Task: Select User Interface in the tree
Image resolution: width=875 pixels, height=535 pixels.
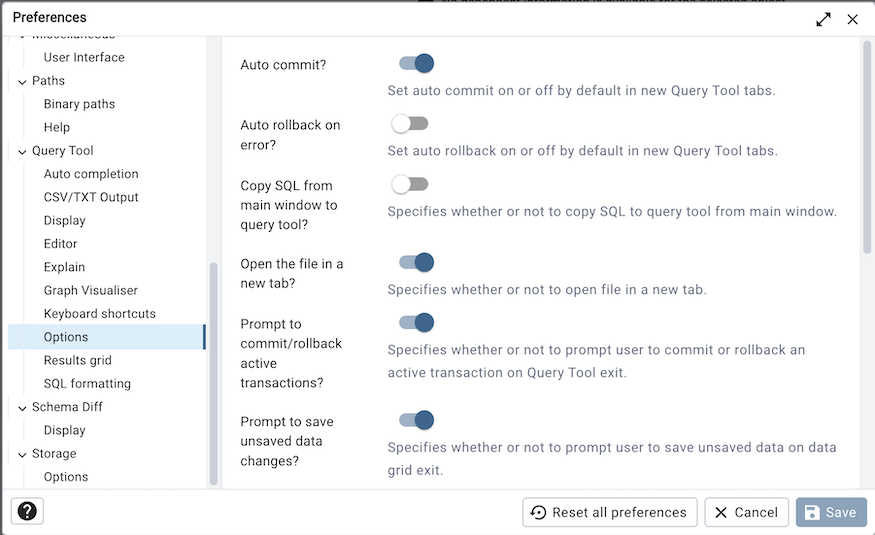Action: pos(84,57)
